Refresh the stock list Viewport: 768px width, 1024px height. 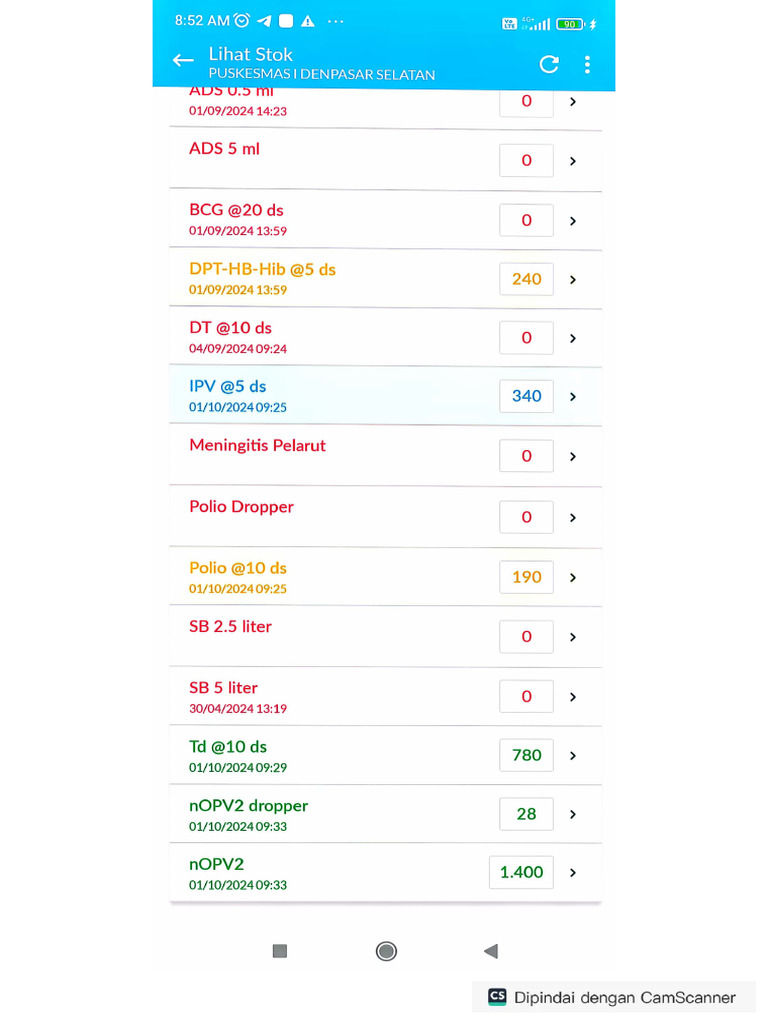(549, 65)
